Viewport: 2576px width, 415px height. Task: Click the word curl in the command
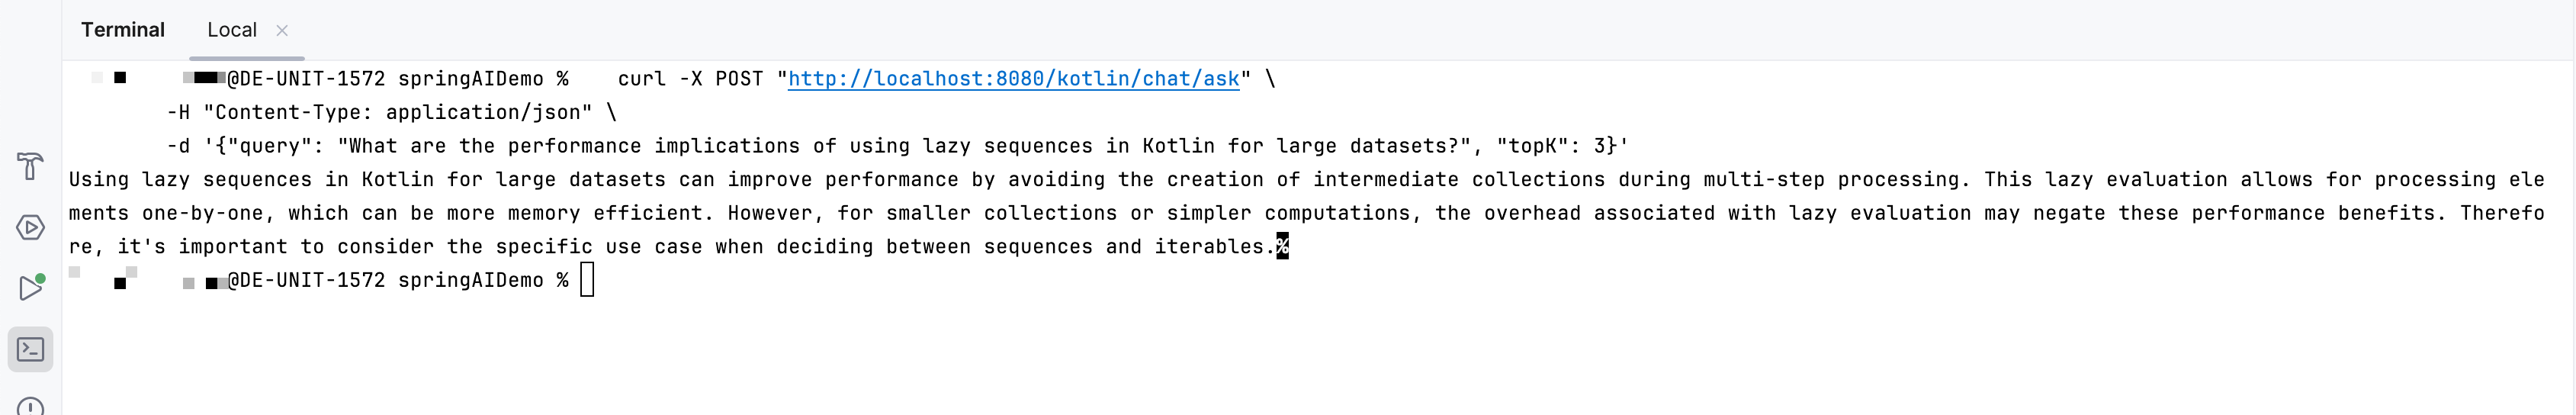click(x=641, y=79)
